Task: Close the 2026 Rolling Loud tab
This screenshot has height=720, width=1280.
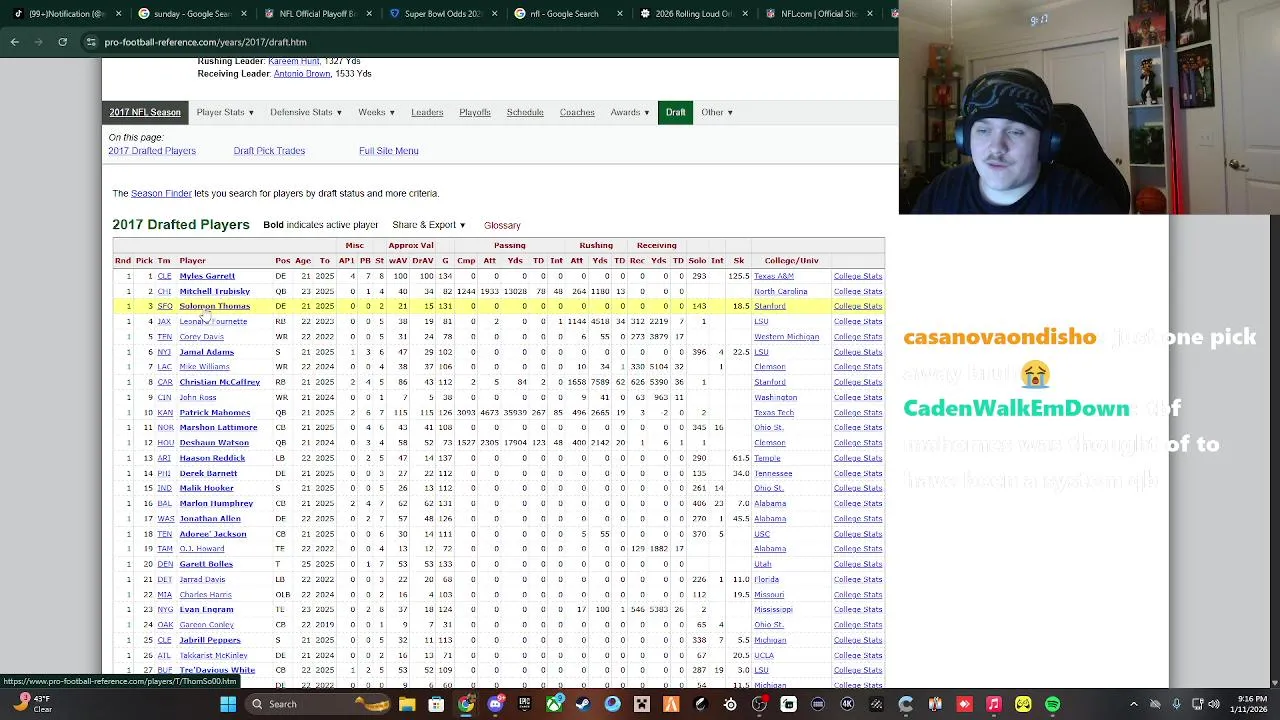Action: tap(744, 14)
